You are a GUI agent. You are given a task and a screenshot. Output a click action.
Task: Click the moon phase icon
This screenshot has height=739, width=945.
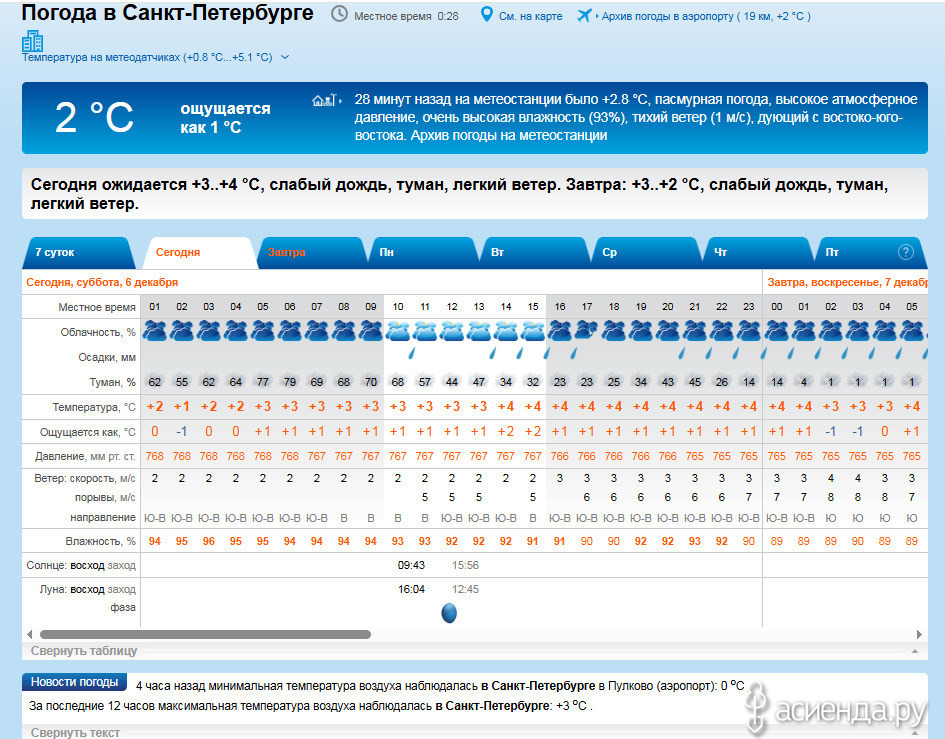coord(449,613)
